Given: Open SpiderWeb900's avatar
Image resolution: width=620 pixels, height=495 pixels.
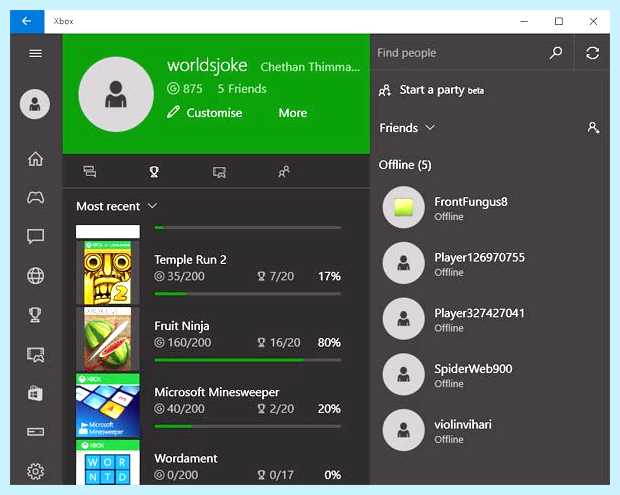Looking at the screenshot, I should tap(403, 374).
